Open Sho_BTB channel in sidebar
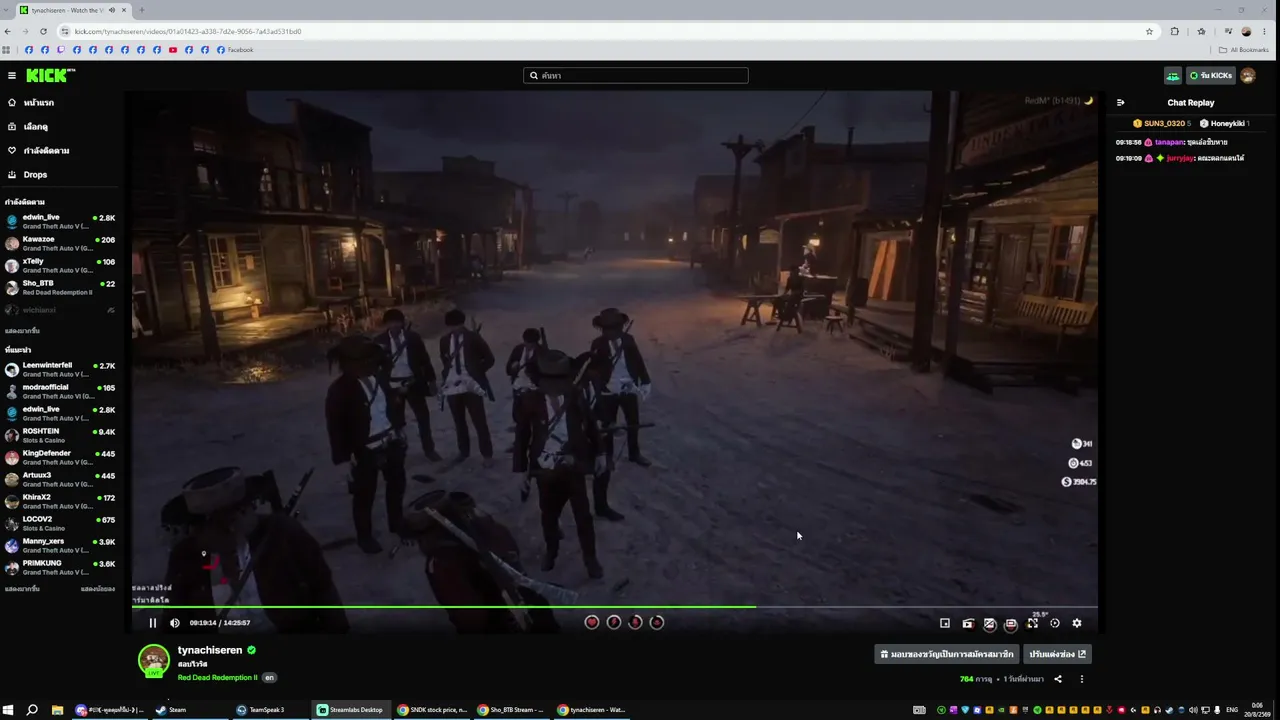This screenshot has width=1280, height=720. (x=60, y=287)
